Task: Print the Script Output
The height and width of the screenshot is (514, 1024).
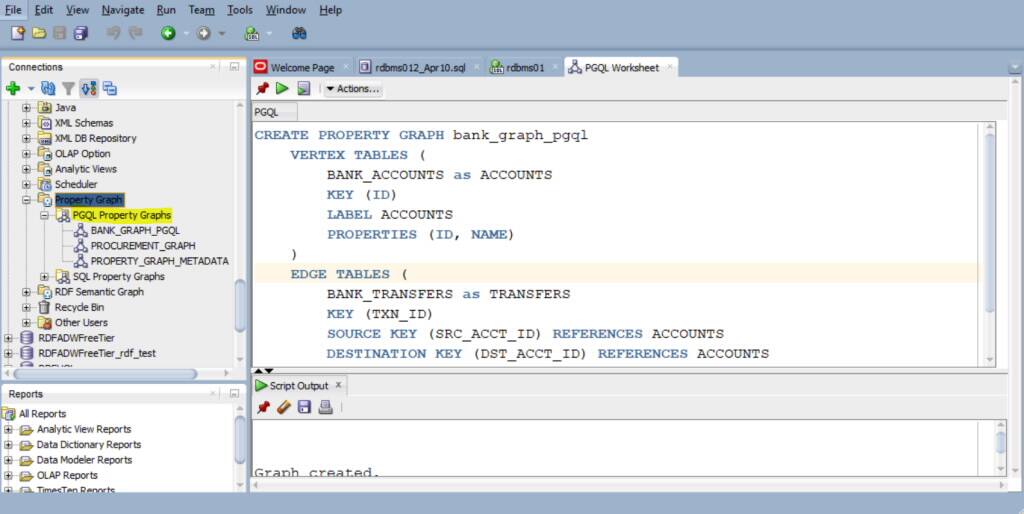Action: click(x=325, y=407)
